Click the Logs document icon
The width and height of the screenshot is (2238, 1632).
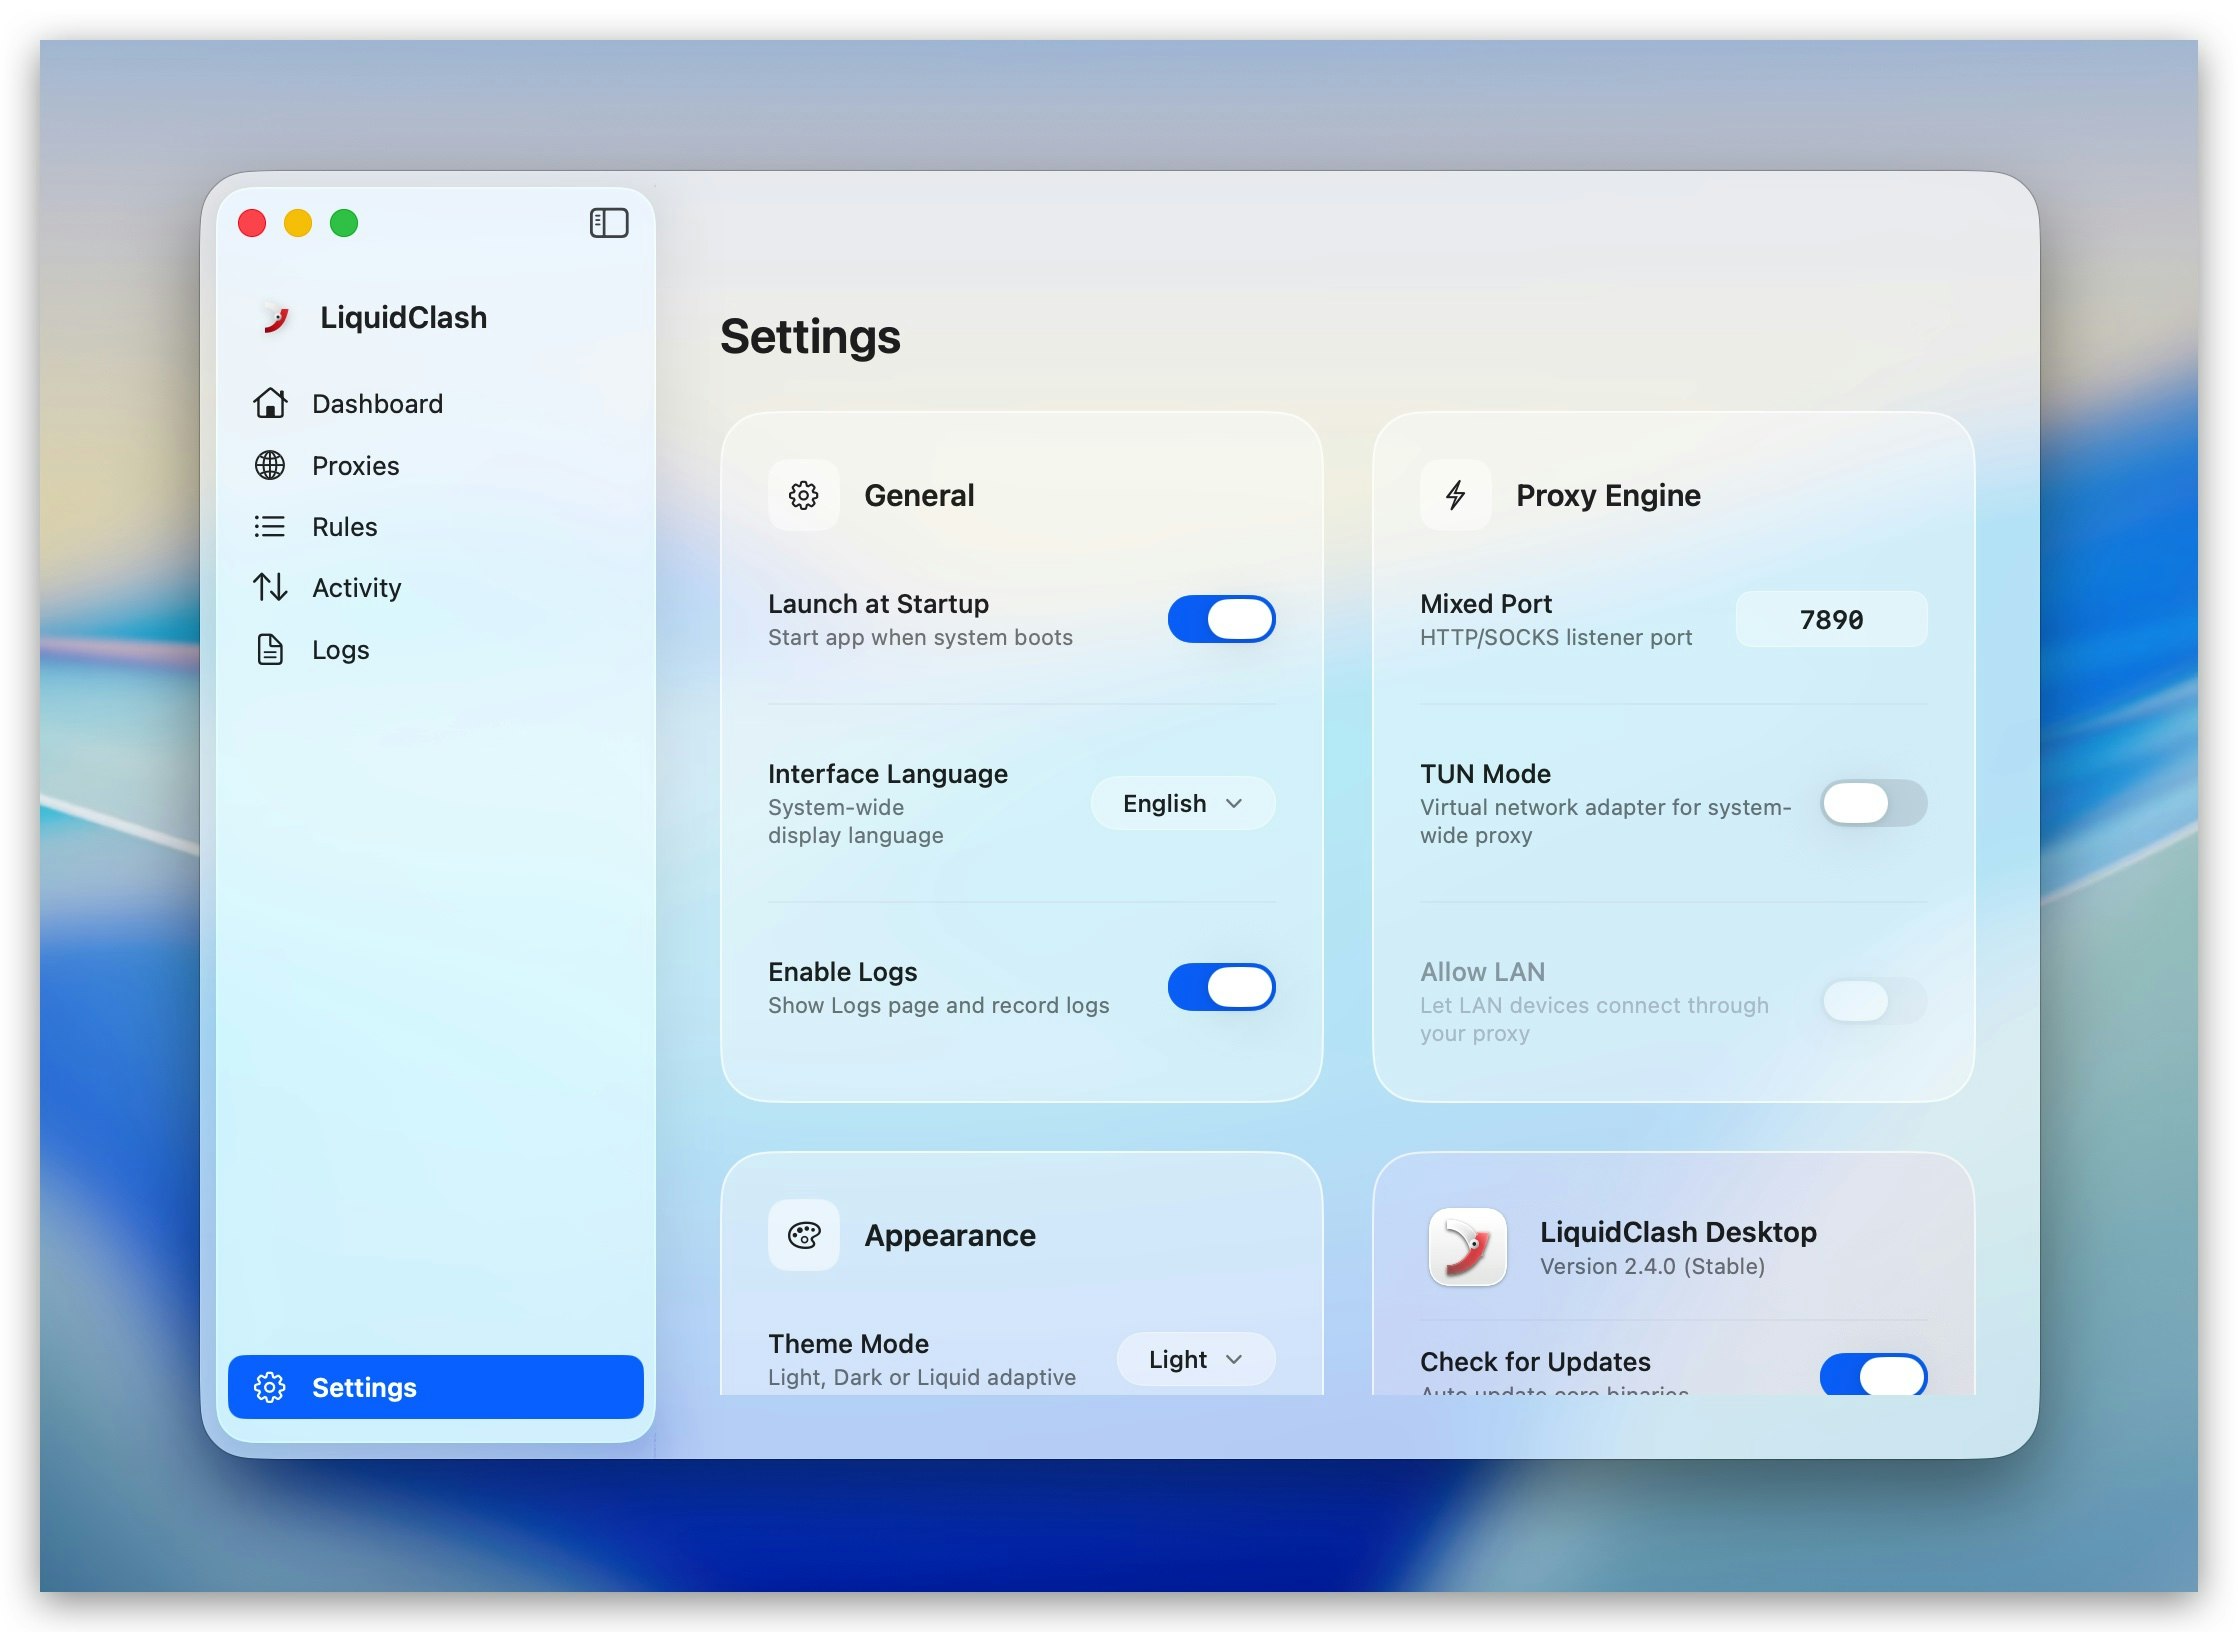point(270,649)
